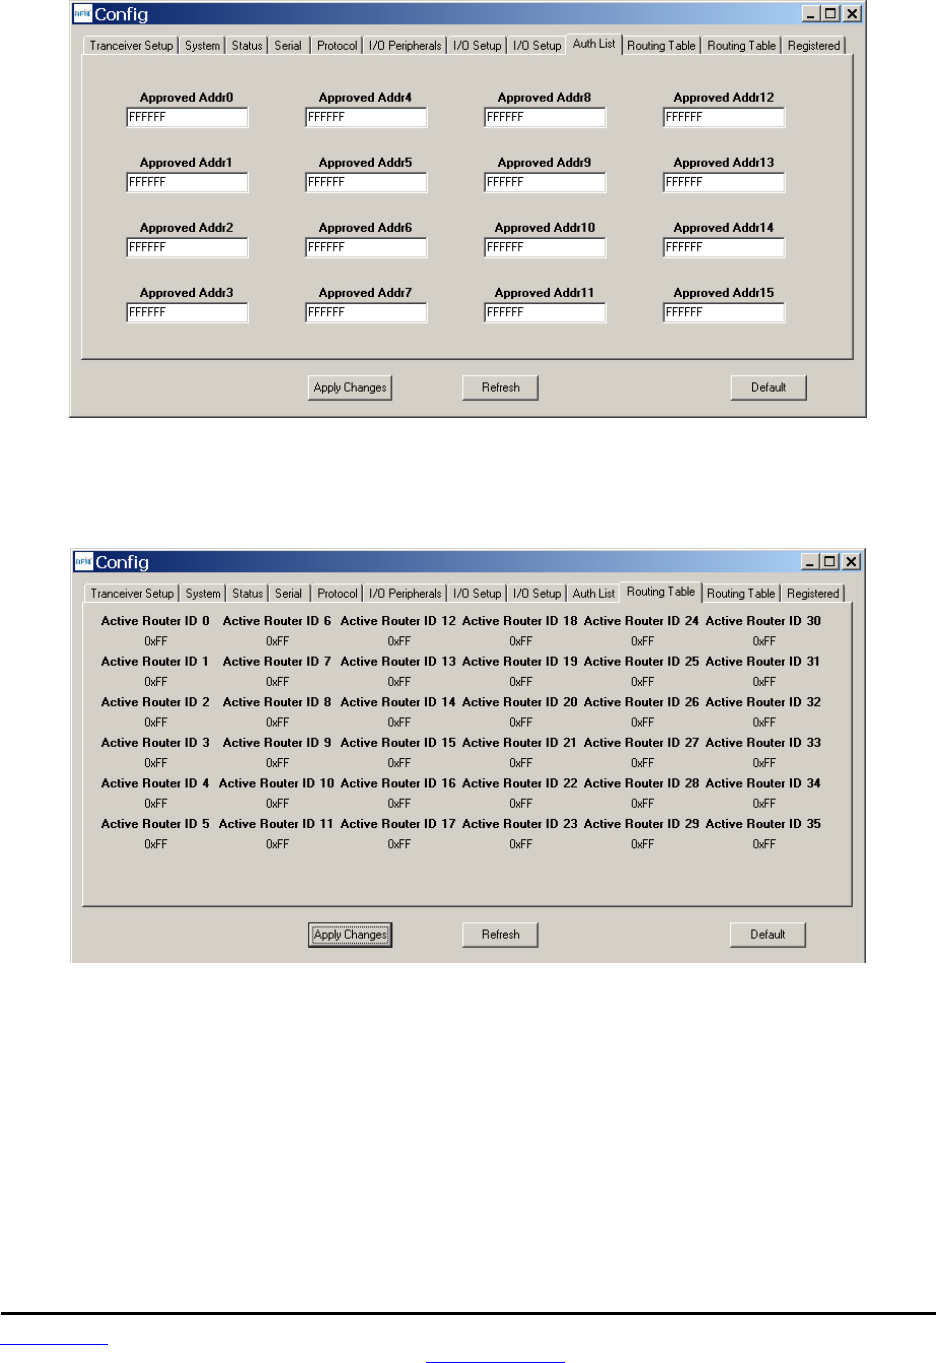Select the Approved Addr10 input box
The height and width of the screenshot is (1363, 936).
545,248
